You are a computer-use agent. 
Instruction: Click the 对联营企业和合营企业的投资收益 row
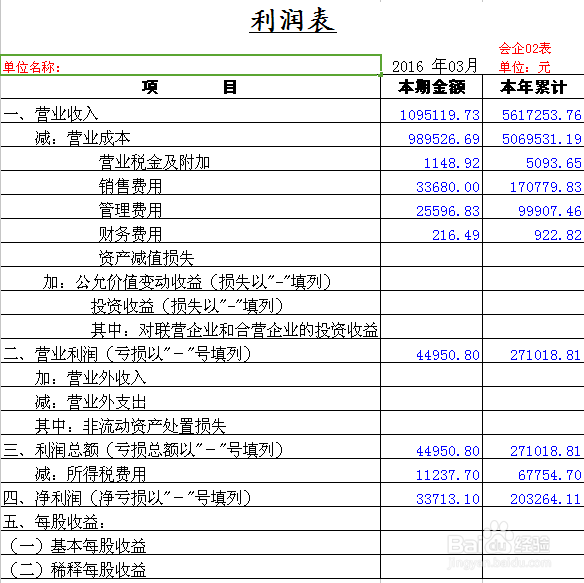[x=235, y=330]
